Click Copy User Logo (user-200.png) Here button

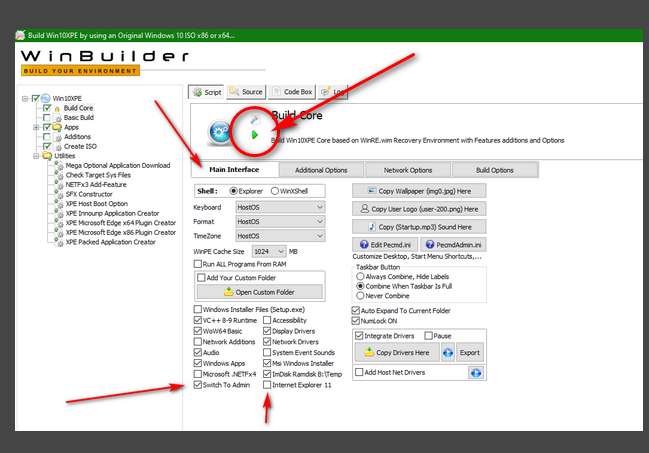pyautogui.click(x=419, y=209)
